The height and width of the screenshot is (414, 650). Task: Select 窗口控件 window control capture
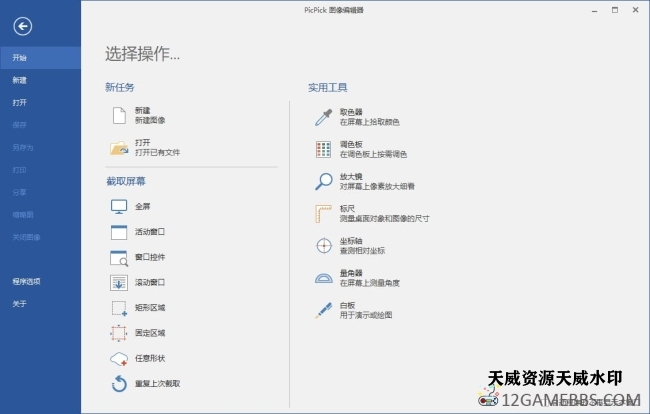coord(118,257)
